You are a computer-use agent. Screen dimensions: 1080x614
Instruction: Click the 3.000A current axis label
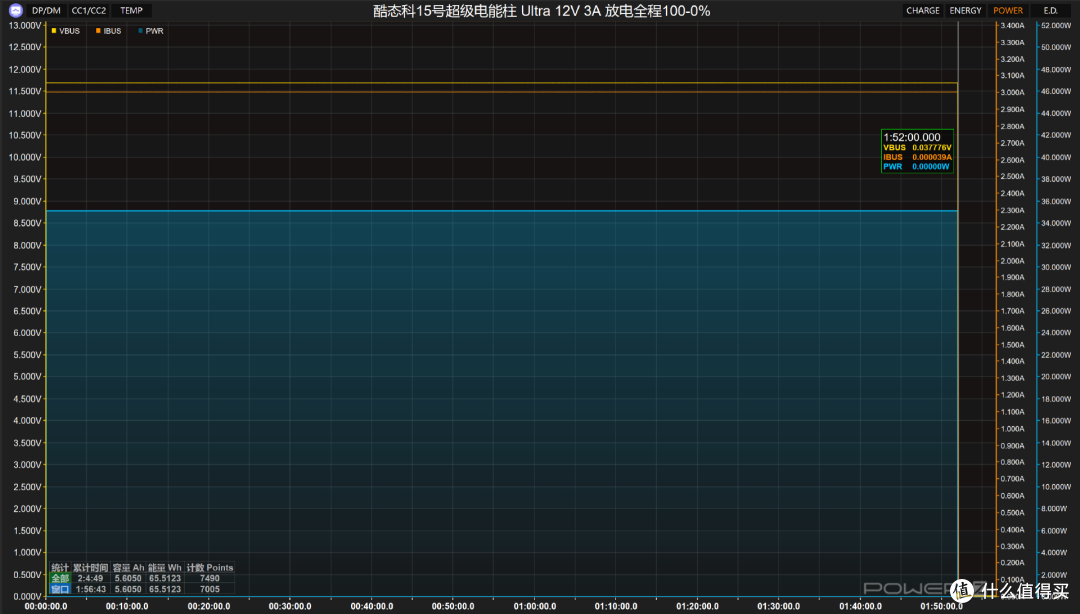pos(1012,92)
